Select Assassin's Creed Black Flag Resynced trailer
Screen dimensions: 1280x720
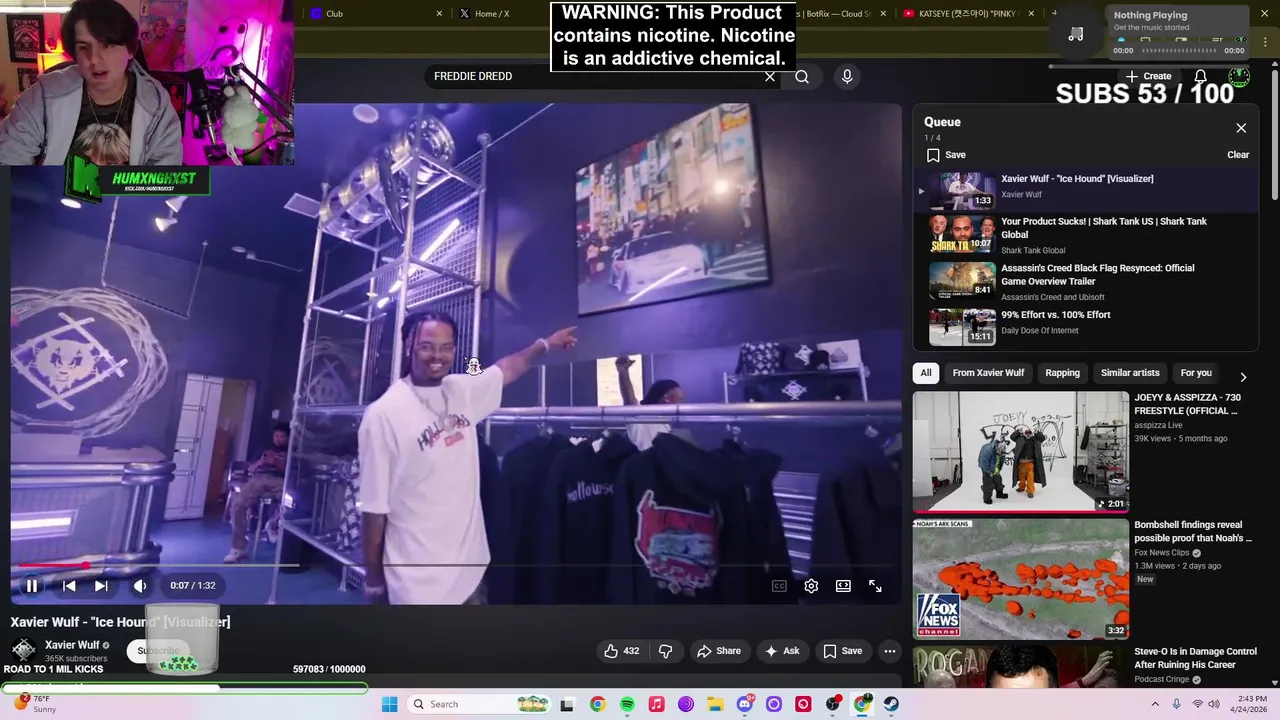1085,282
